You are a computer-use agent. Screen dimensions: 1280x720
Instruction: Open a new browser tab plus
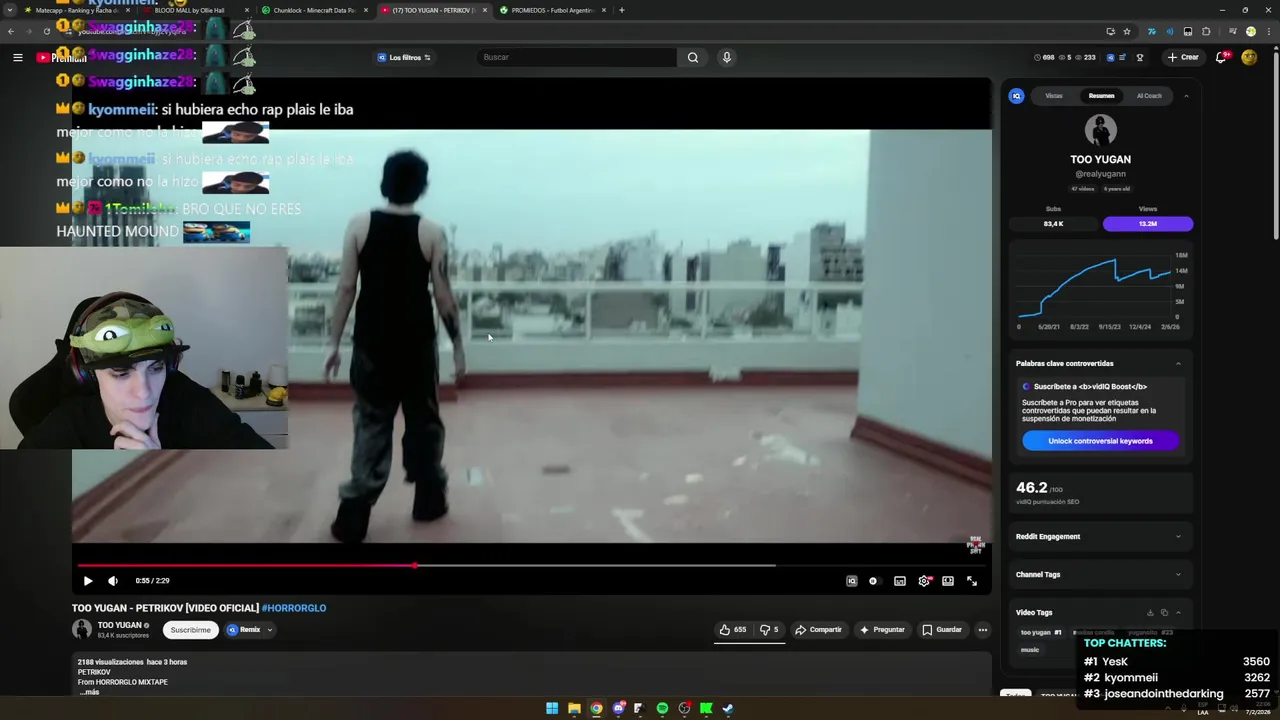[621, 10]
